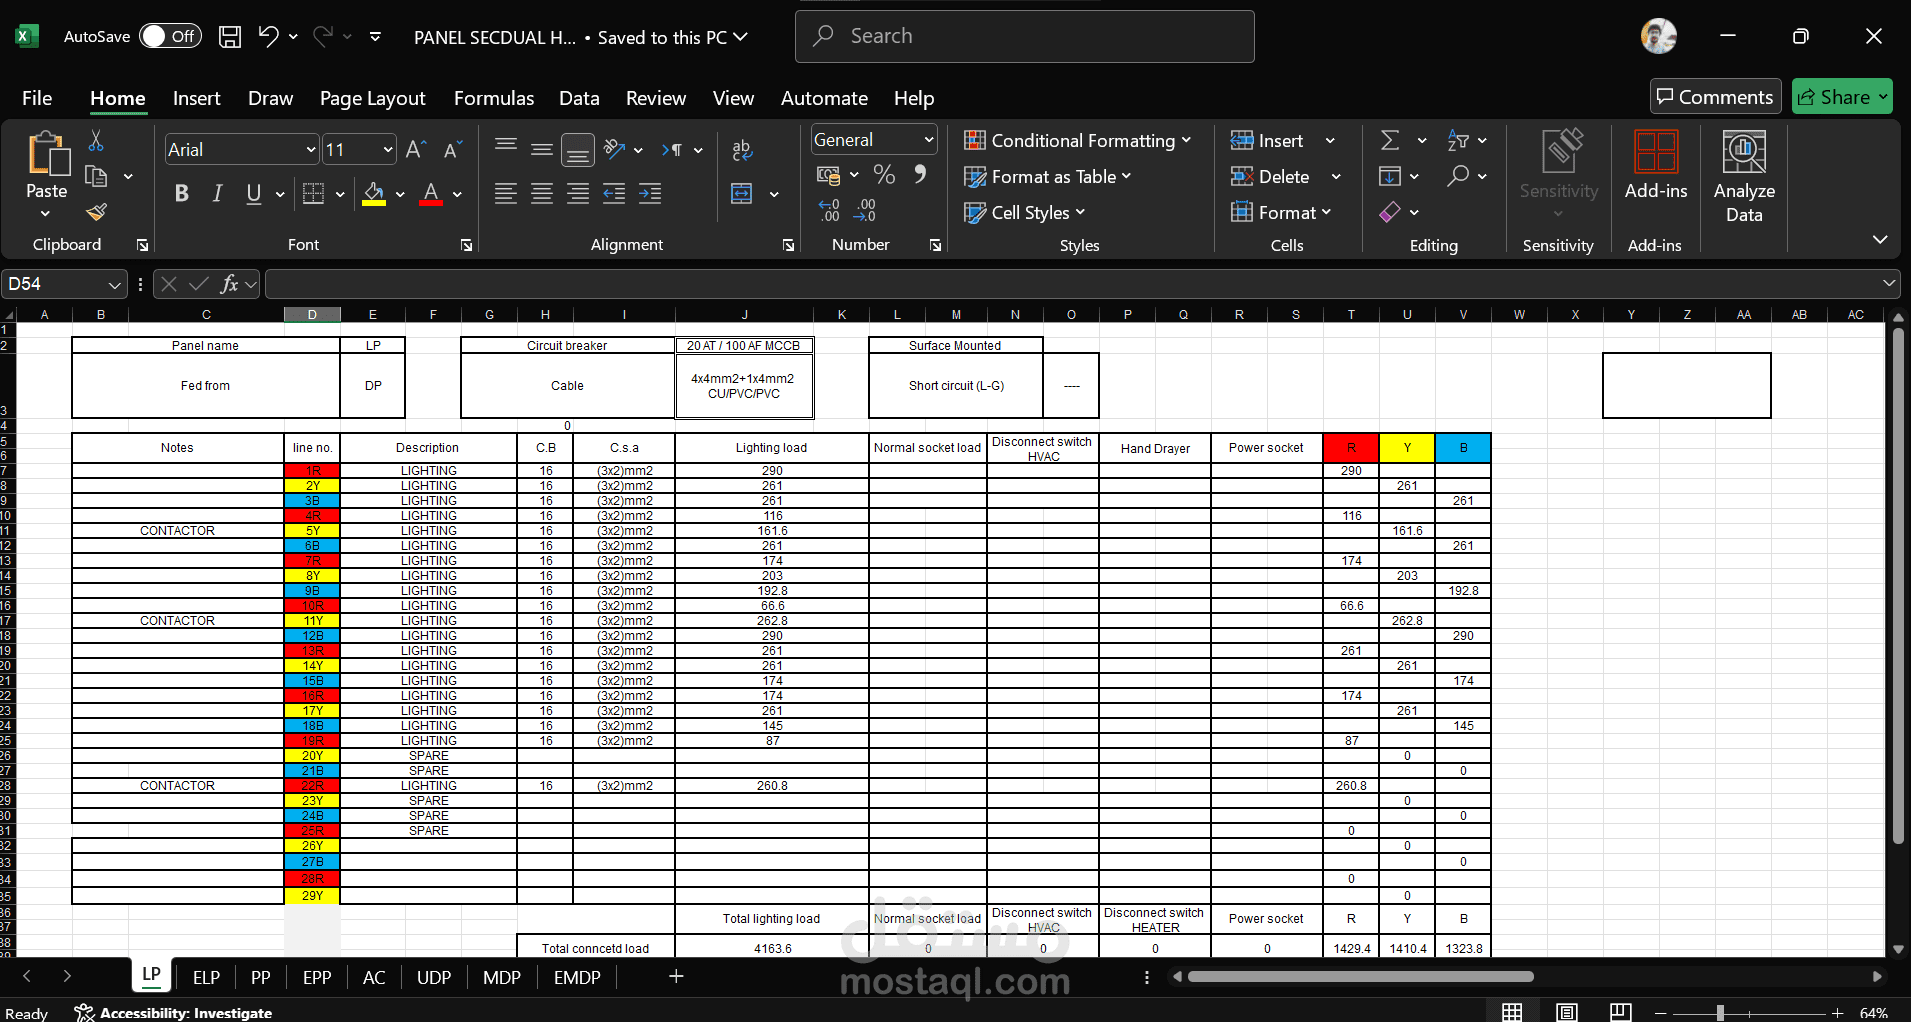Expand Conditional Formatting menu
1911x1022 pixels.
(x=1077, y=141)
